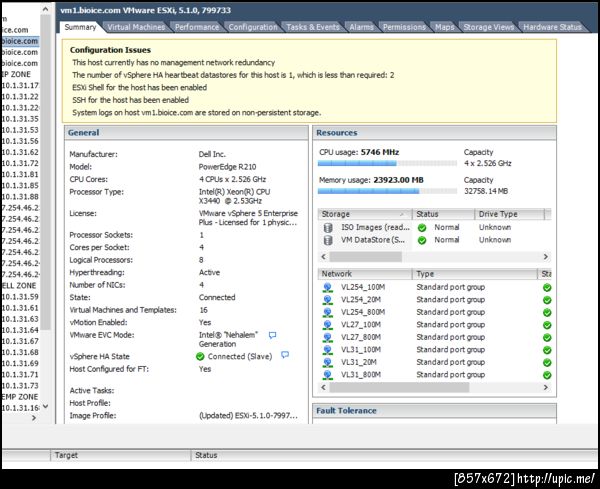Click the info bubble beside Connected (Slave)

(285, 355)
